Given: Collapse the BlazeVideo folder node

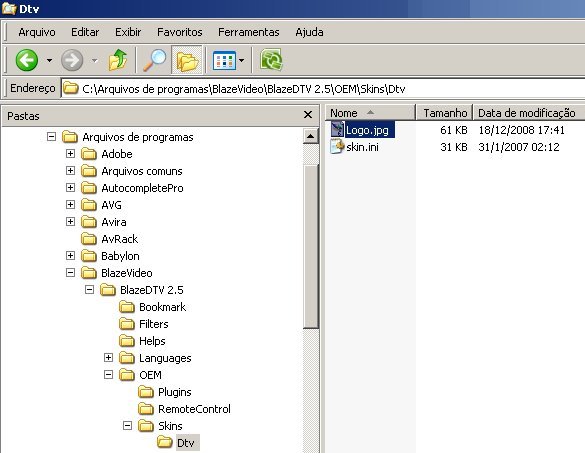Looking at the screenshot, I should tap(70, 272).
